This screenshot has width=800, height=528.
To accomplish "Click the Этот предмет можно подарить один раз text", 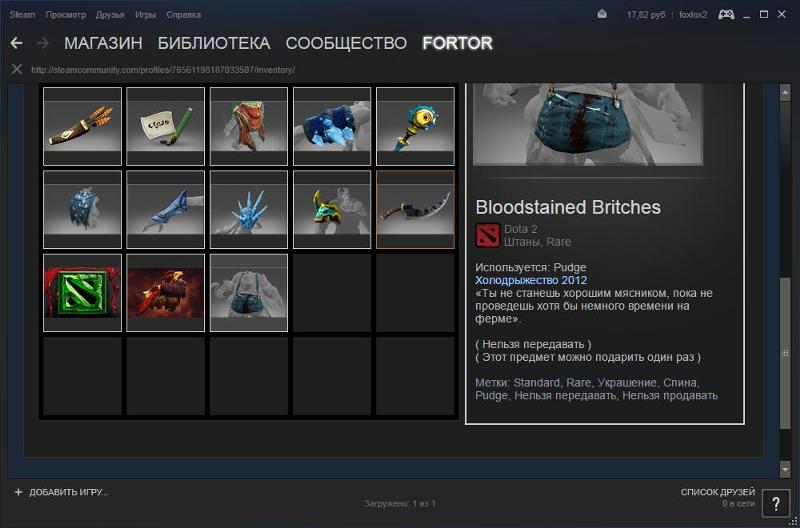I will click(x=588, y=357).
